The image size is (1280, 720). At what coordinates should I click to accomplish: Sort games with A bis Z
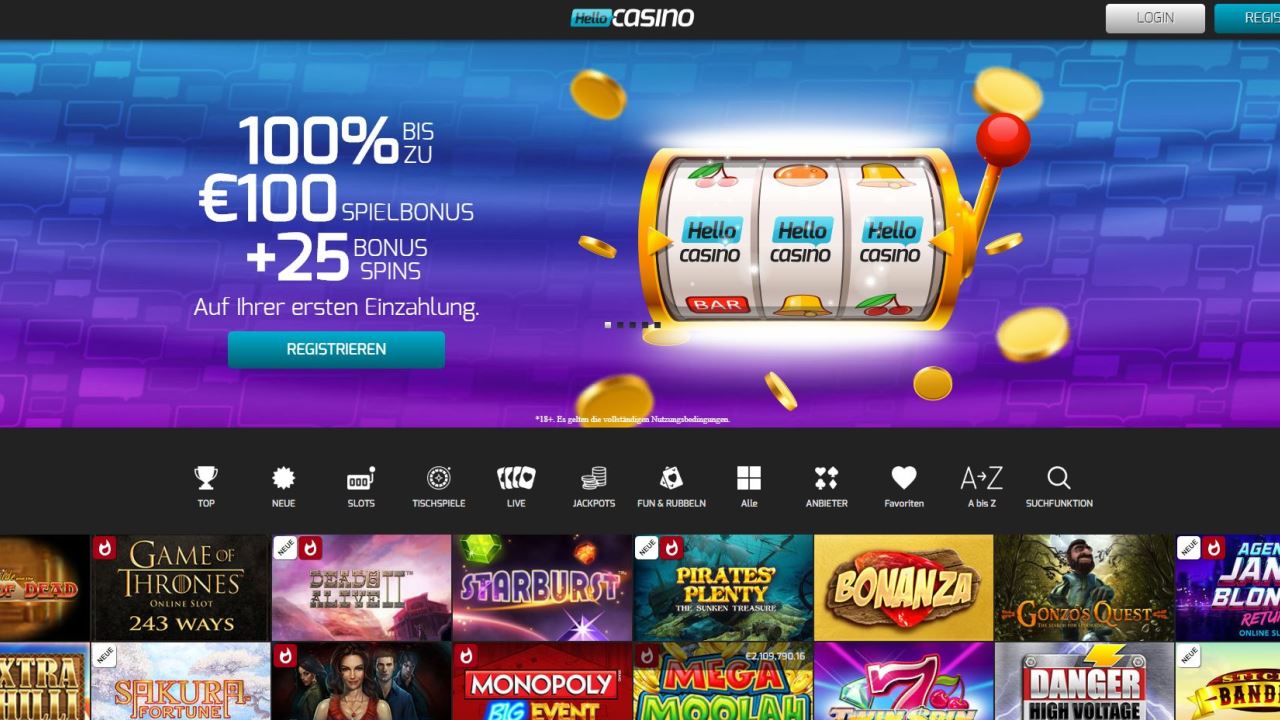pyautogui.click(x=981, y=478)
